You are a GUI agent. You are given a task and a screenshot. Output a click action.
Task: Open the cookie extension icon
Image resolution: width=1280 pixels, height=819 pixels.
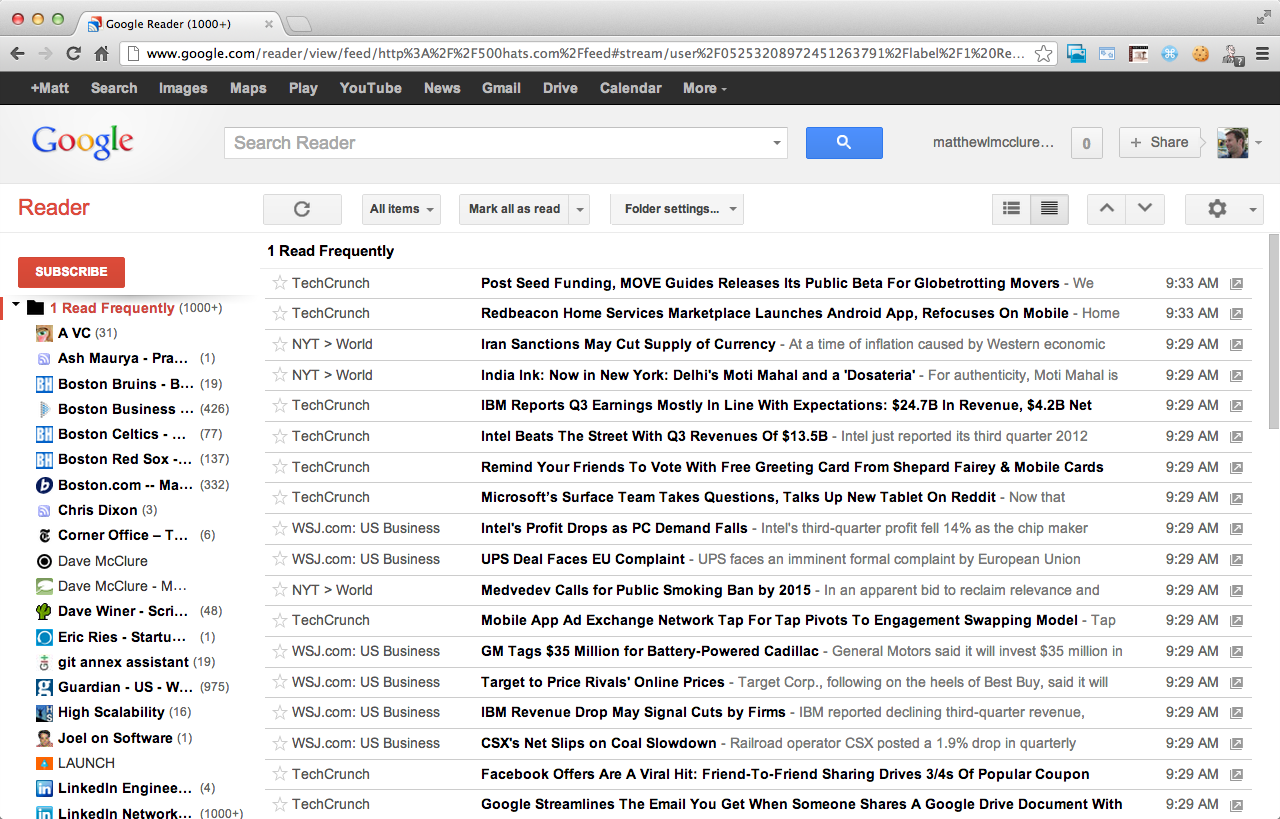[x=1201, y=54]
